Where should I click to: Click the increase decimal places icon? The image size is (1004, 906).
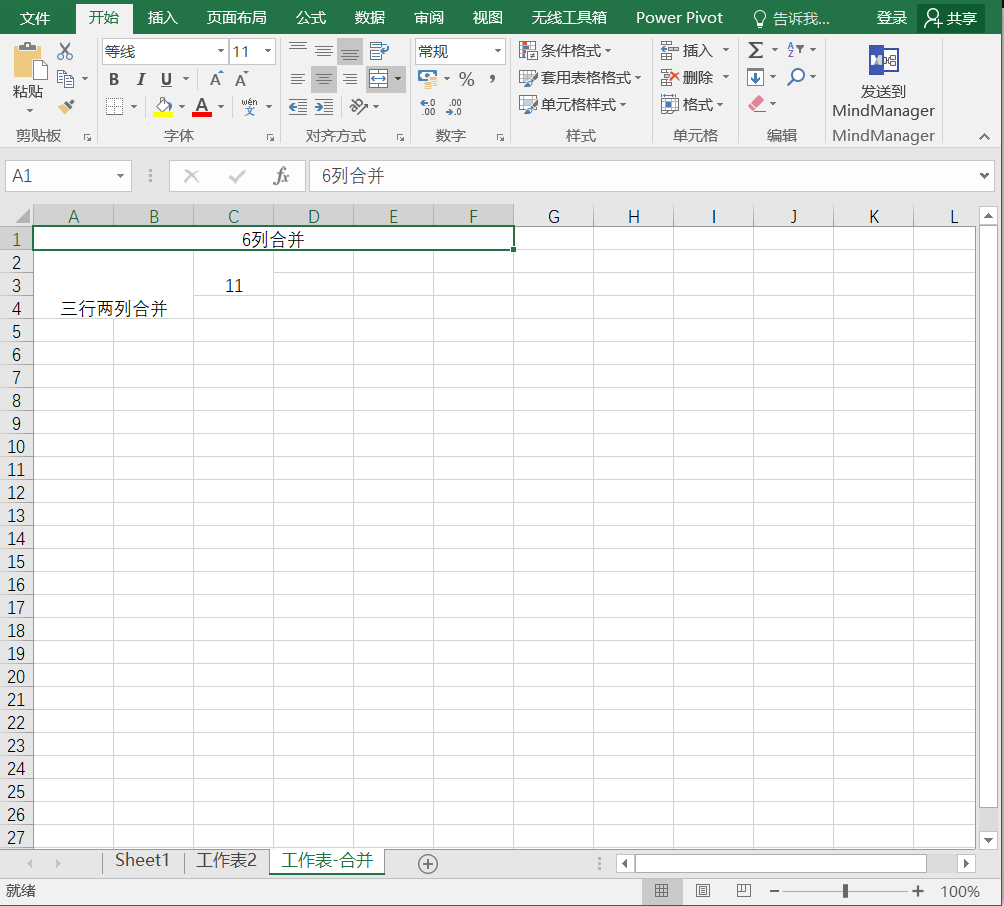click(427, 104)
